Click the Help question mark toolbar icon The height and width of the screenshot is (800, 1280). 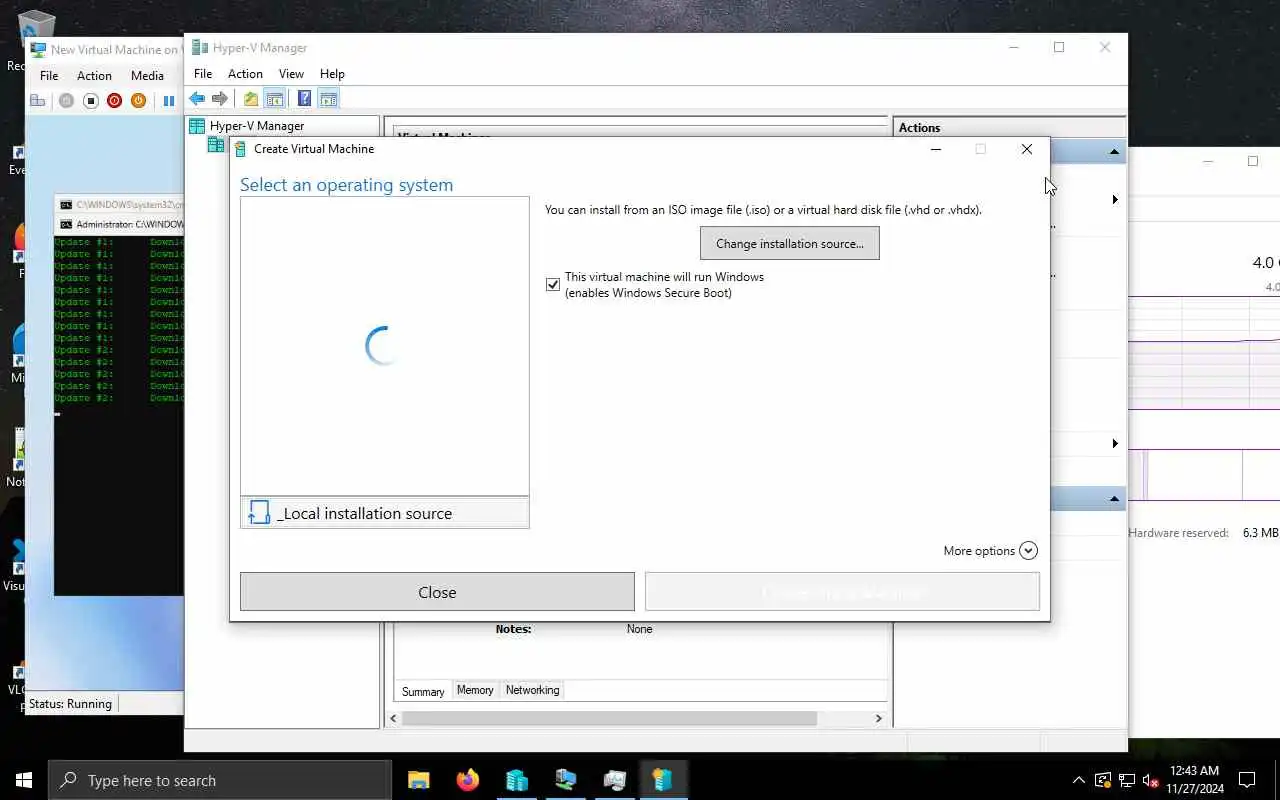coord(304,99)
